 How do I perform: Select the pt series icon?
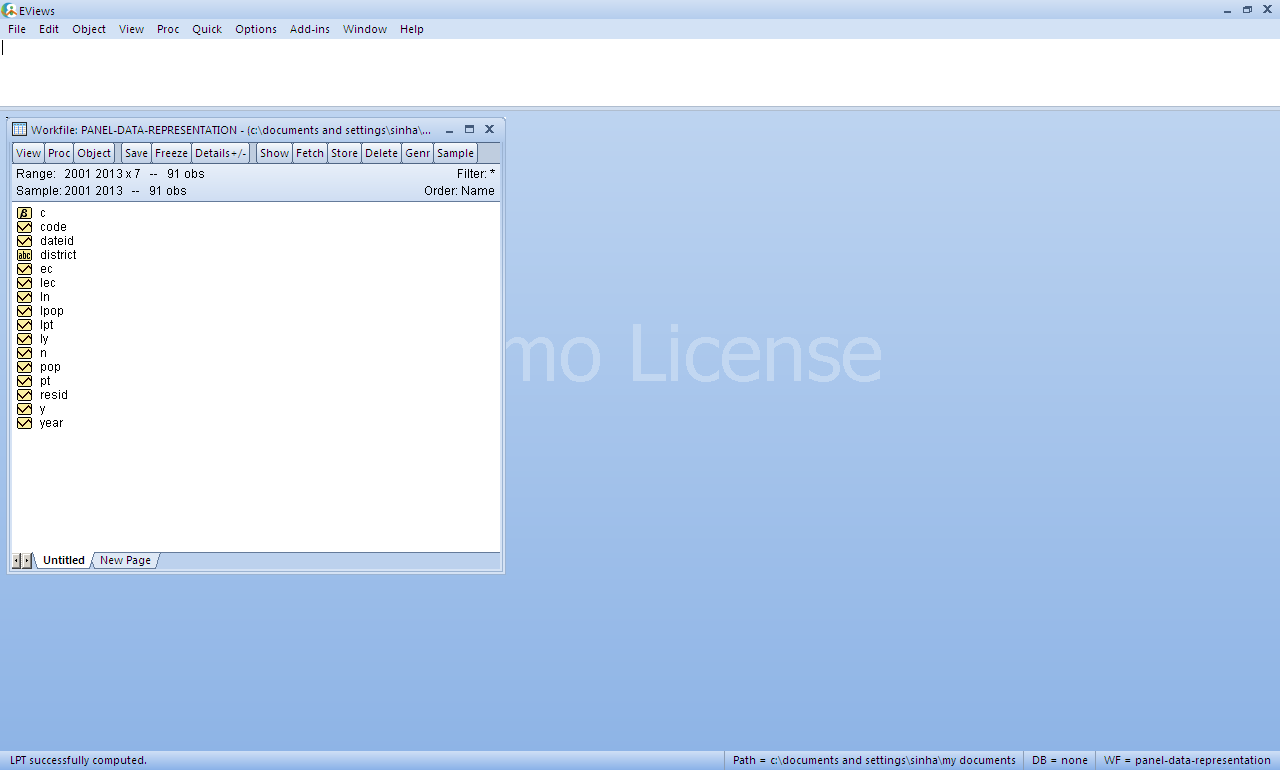click(25, 381)
